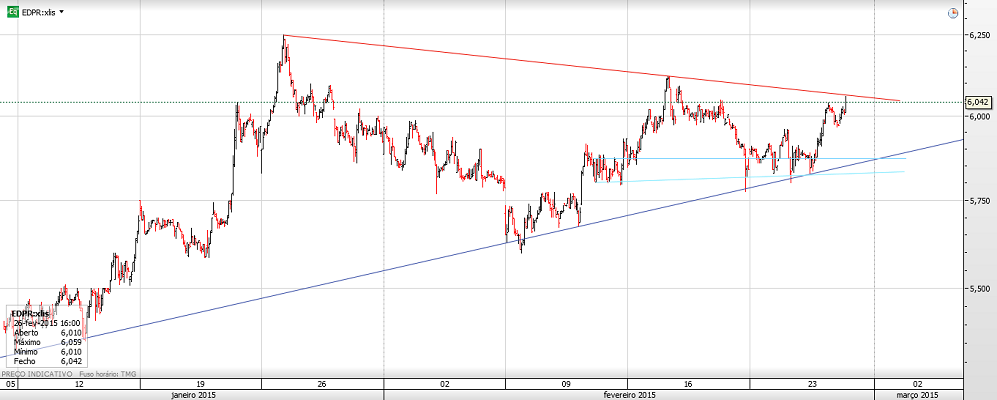Click the Fecho 6,042 row value
The image size is (997, 400).
click(x=70, y=361)
